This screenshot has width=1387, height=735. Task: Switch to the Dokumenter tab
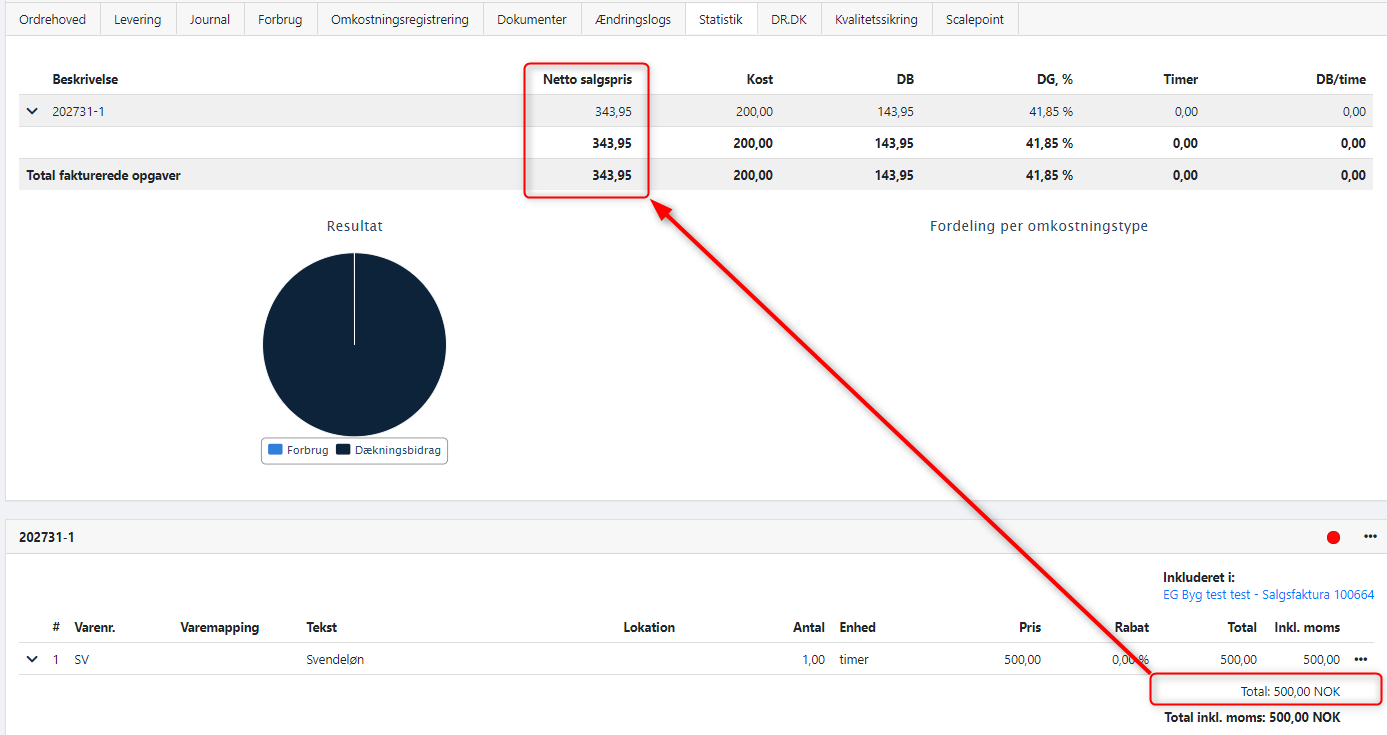click(532, 19)
